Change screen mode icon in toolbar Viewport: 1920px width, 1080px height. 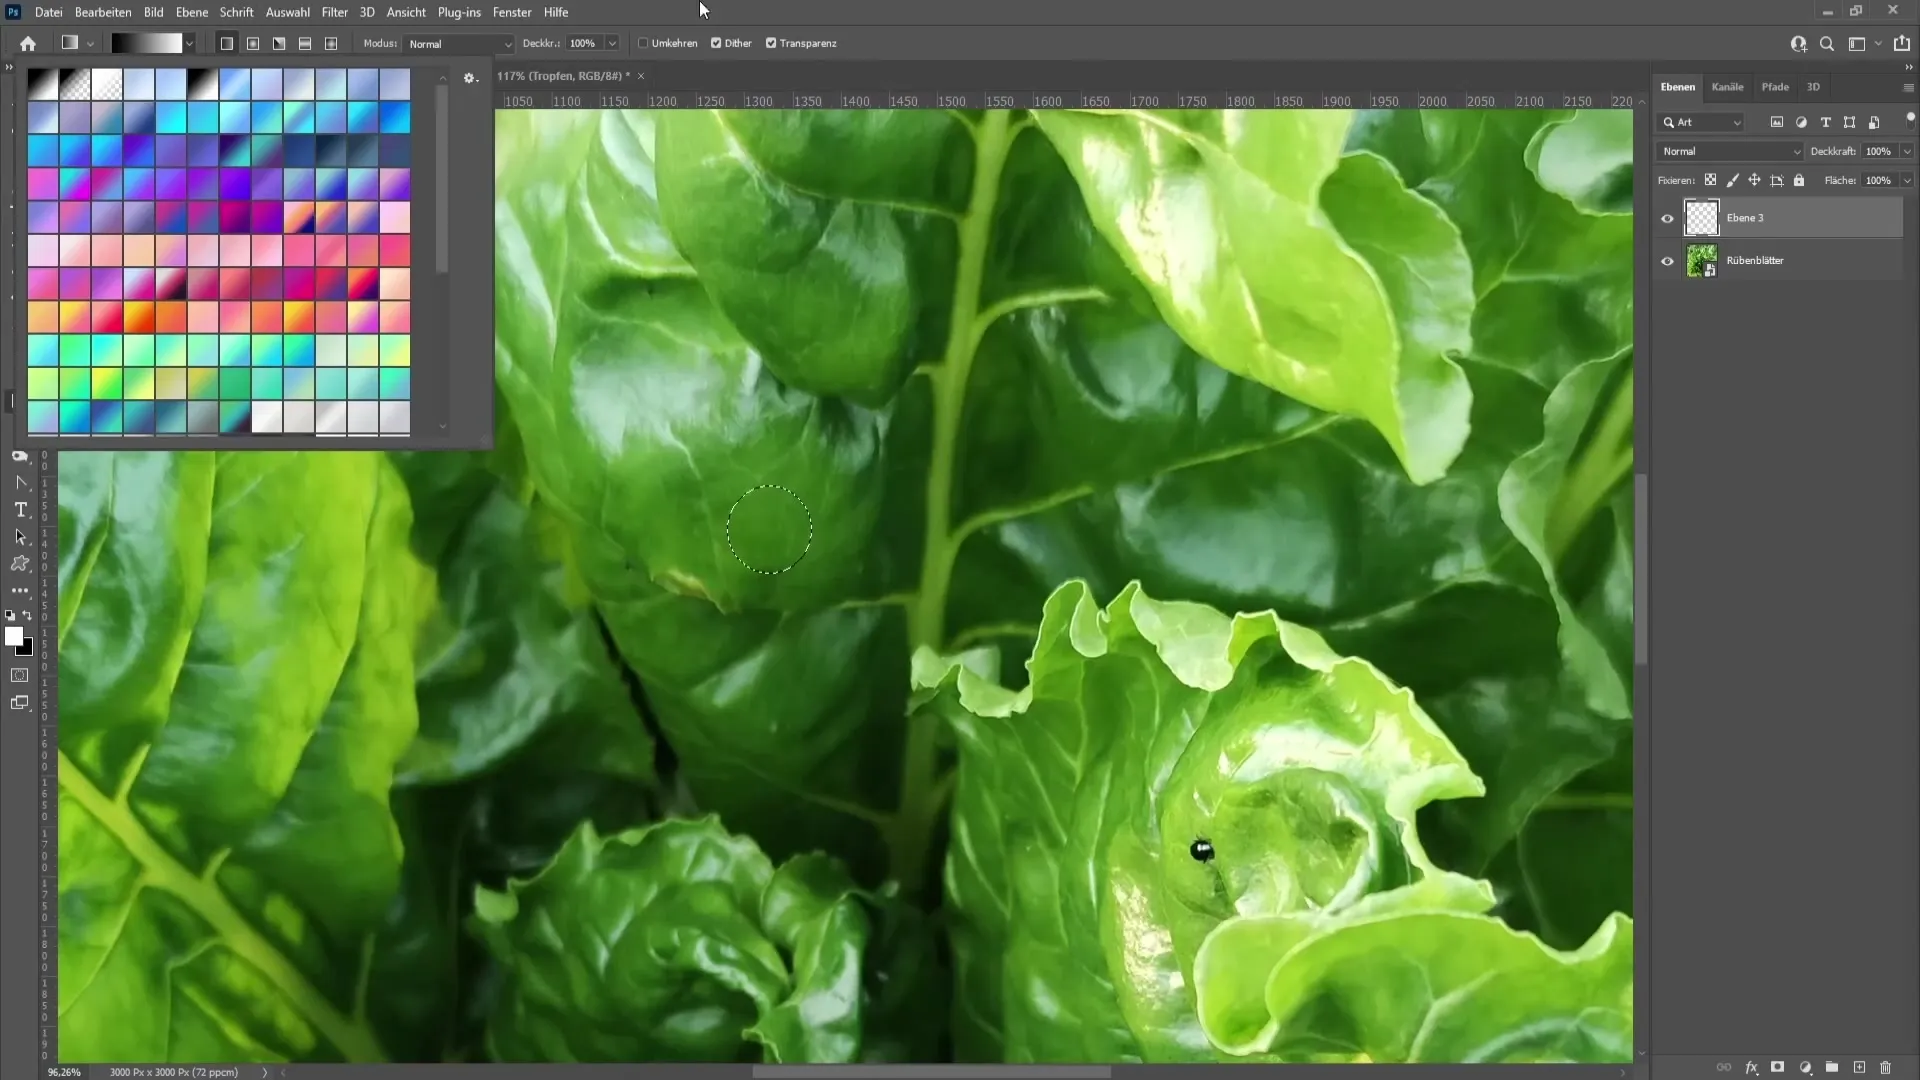tap(20, 703)
